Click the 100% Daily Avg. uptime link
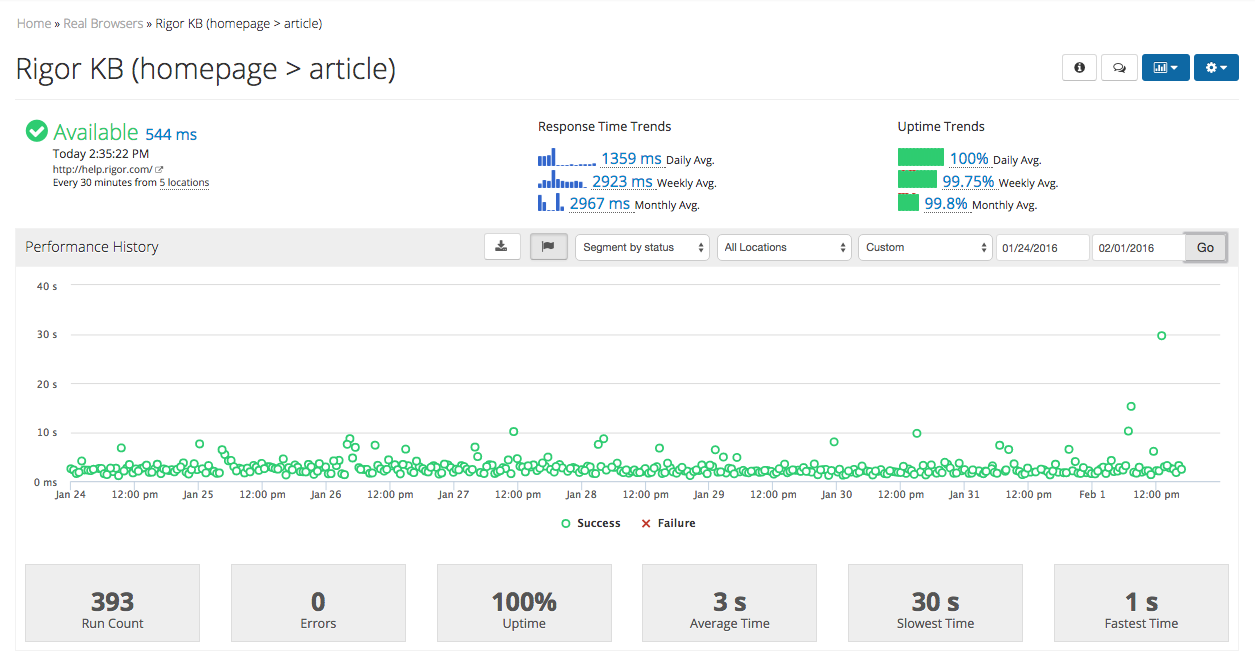 (x=969, y=159)
